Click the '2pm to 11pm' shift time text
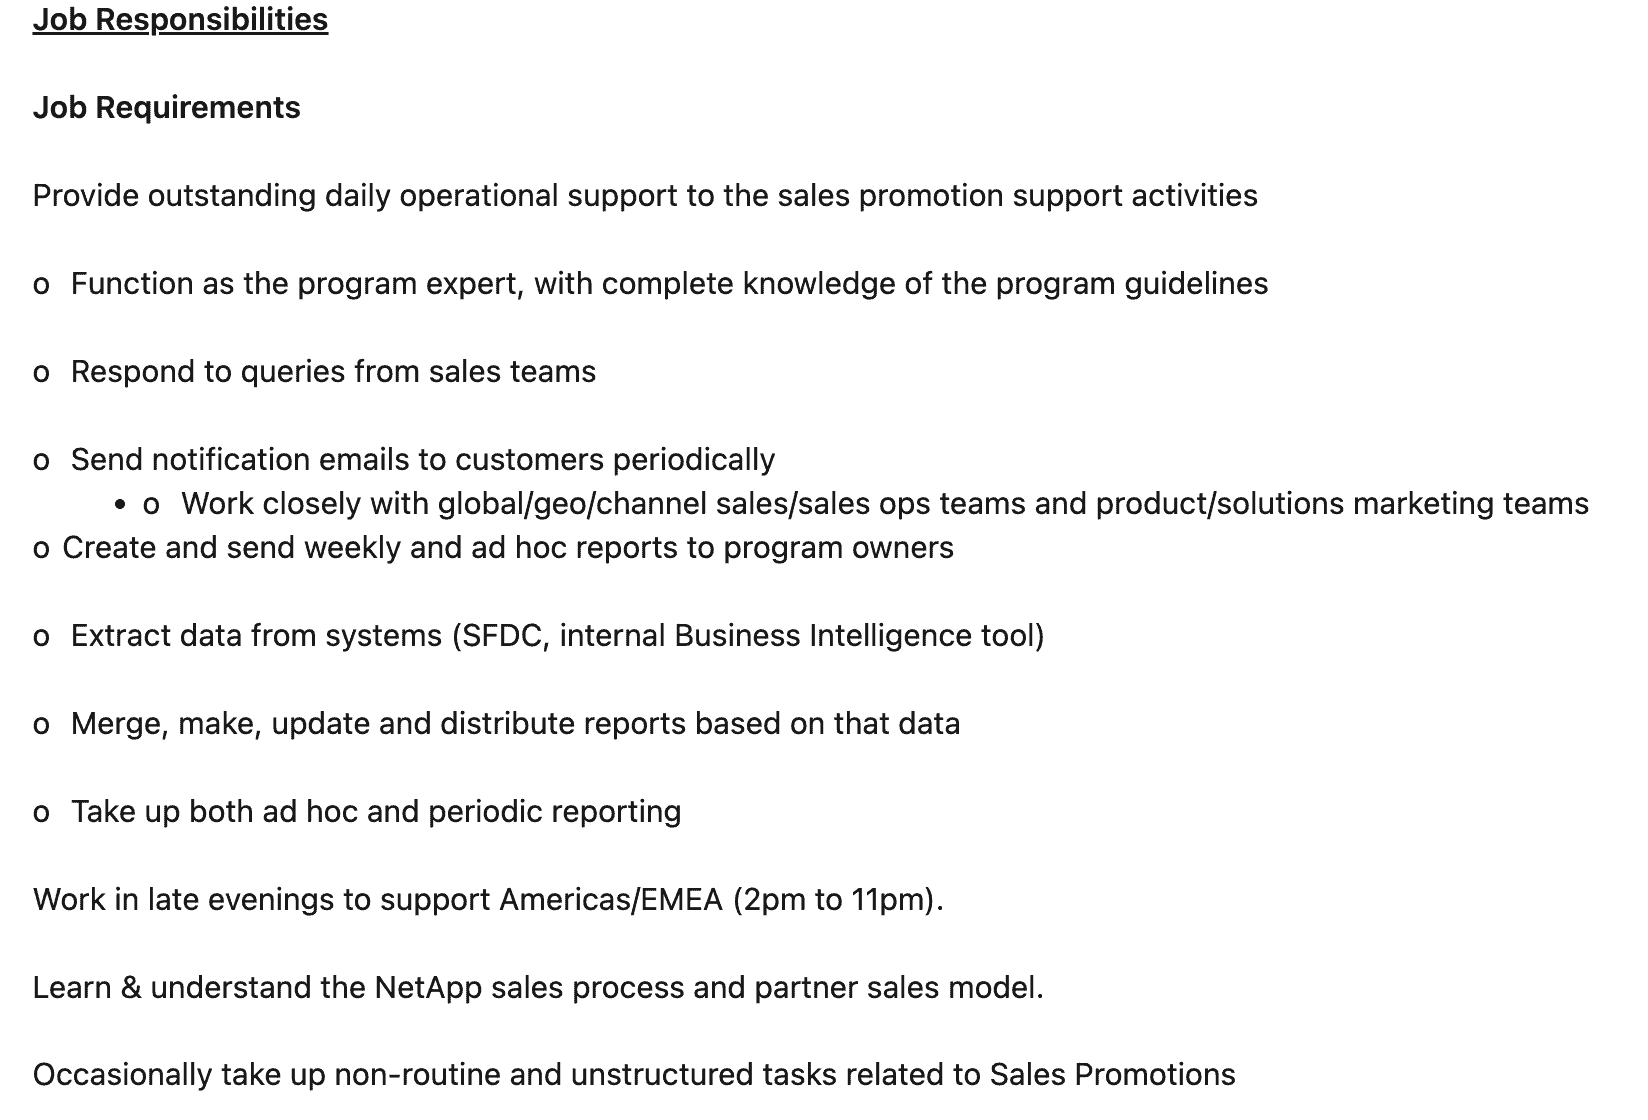This screenshot has height=1120, width=1648. tap(838, 900)
